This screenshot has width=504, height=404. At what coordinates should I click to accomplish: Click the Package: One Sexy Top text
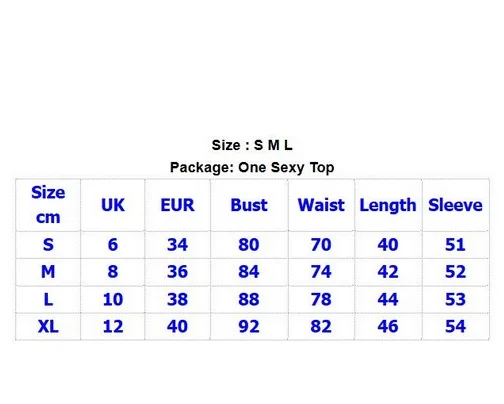coord(252,168)
